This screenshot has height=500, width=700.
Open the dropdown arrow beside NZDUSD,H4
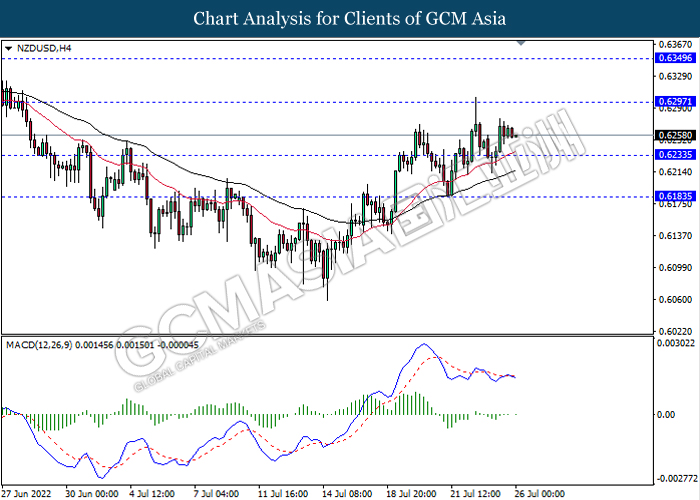[8, 48]
